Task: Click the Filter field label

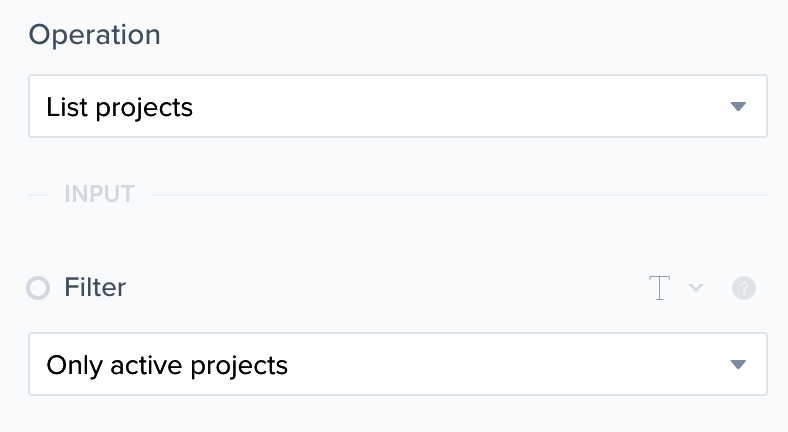Action: (95, 288)
